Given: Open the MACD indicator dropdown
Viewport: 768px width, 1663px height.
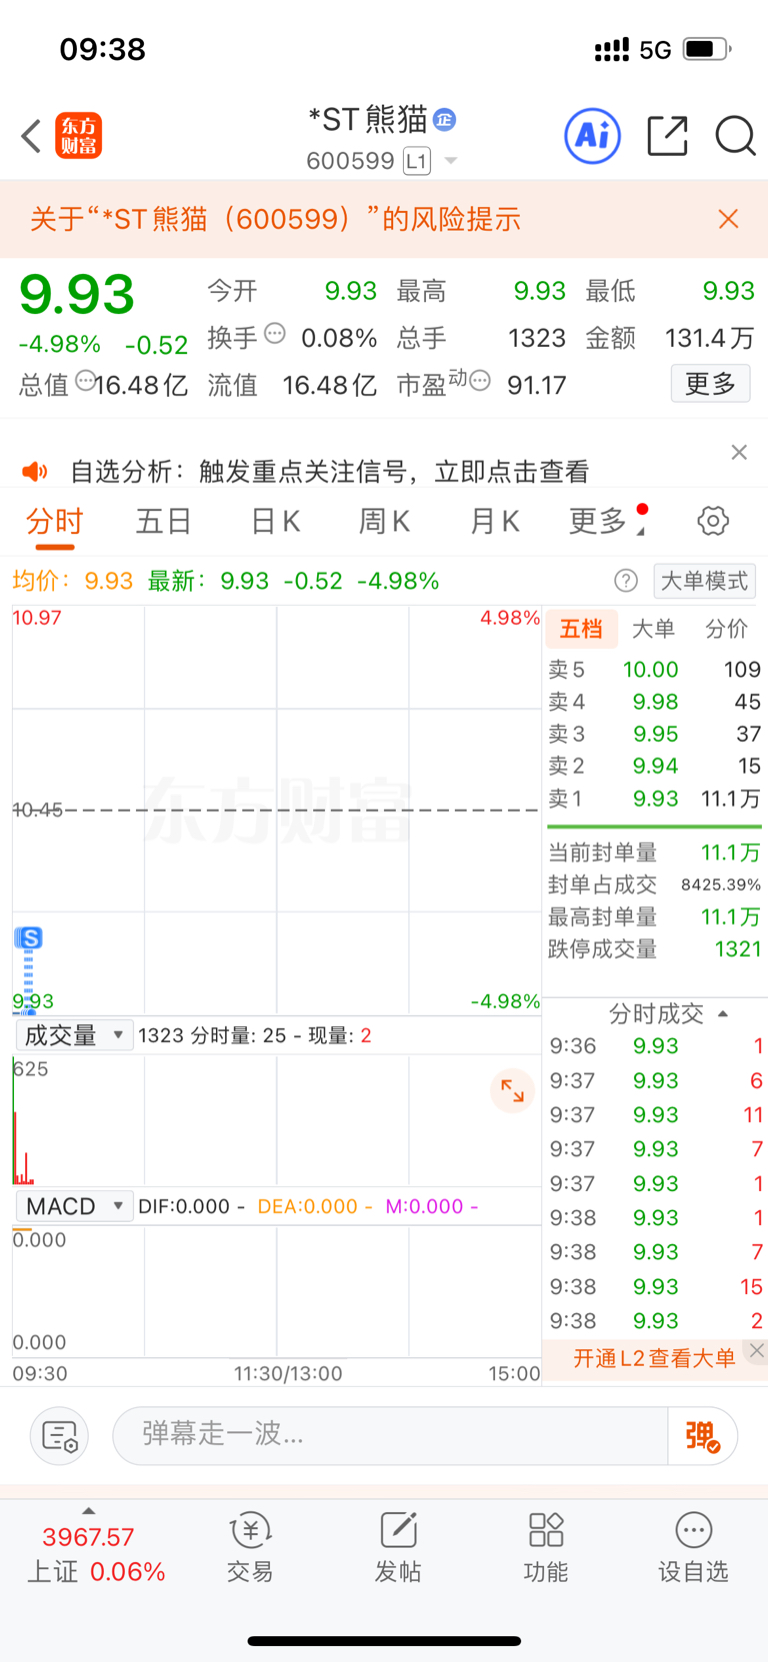Looking at the screenshot, I should pos(73,1206).
